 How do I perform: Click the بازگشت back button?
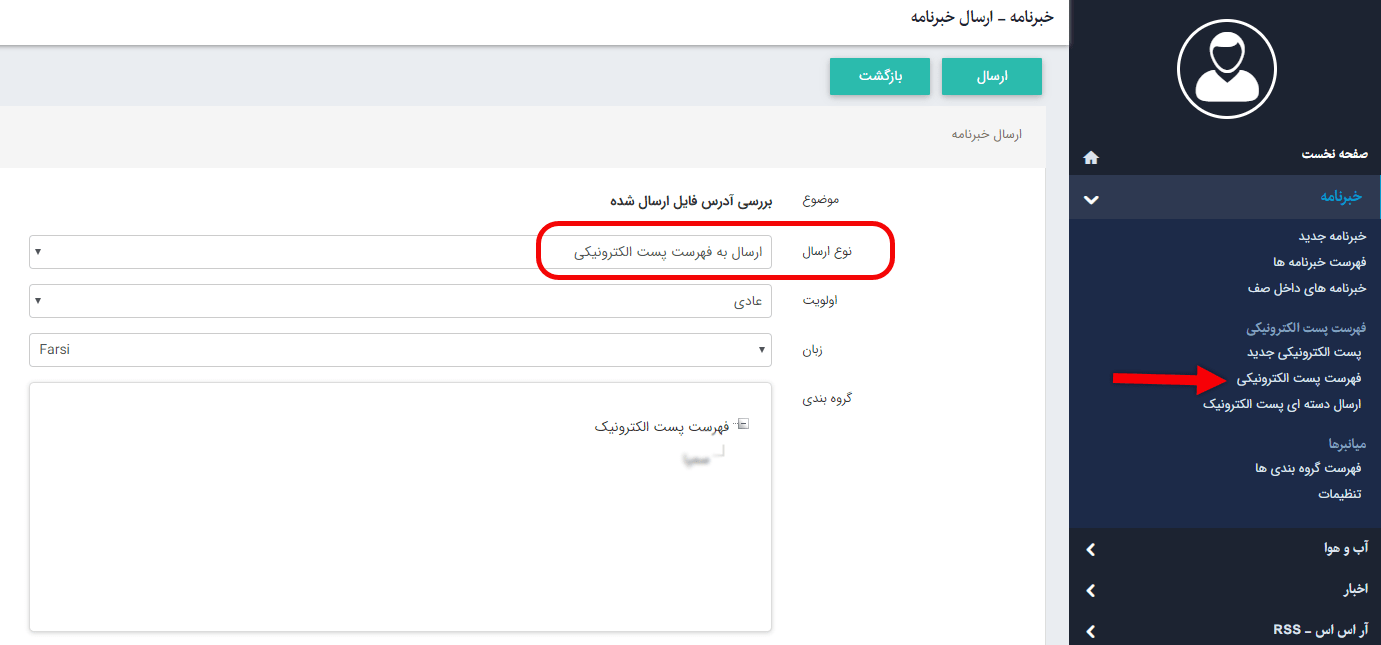point(879,76)
